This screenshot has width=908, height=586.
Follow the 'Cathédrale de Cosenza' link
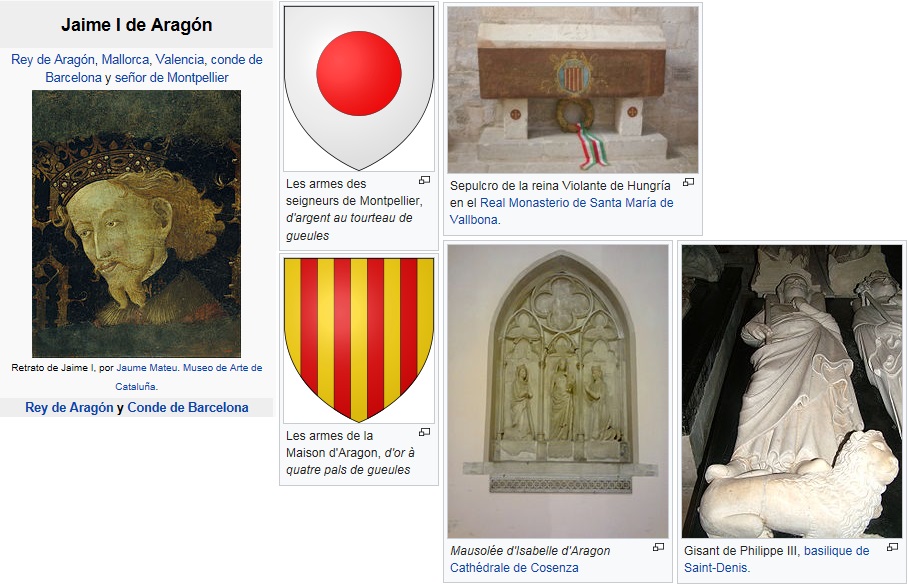(514, 568)
